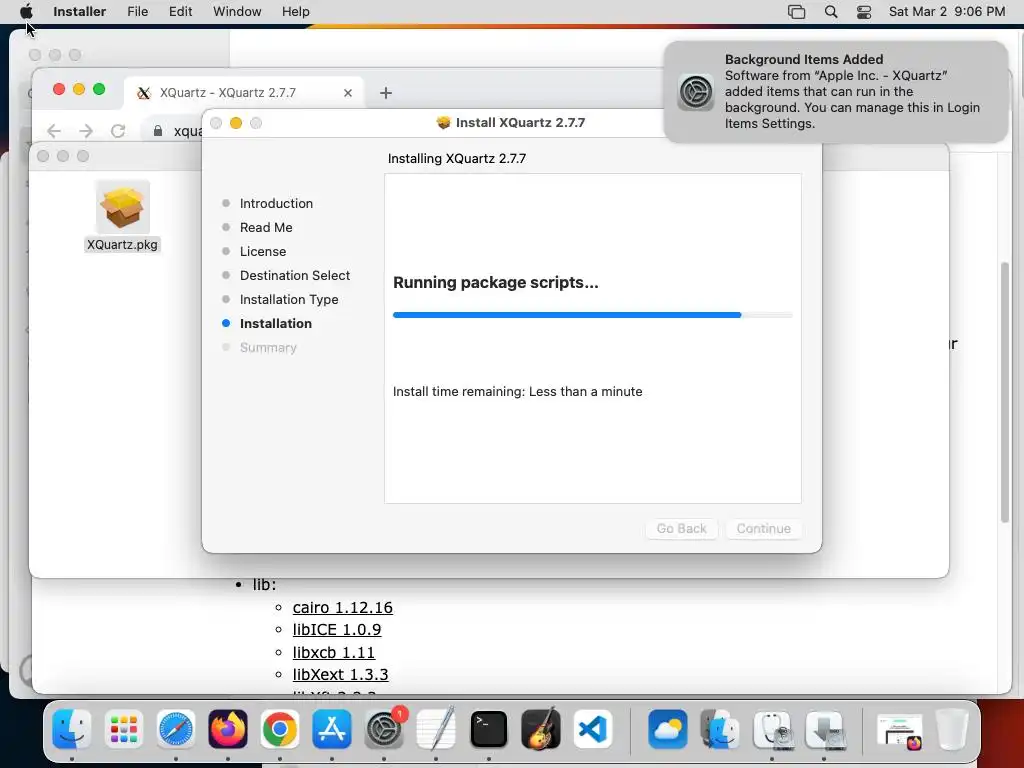
Task: Click the Summary step in the sidebar
Action: coord(268,347)
